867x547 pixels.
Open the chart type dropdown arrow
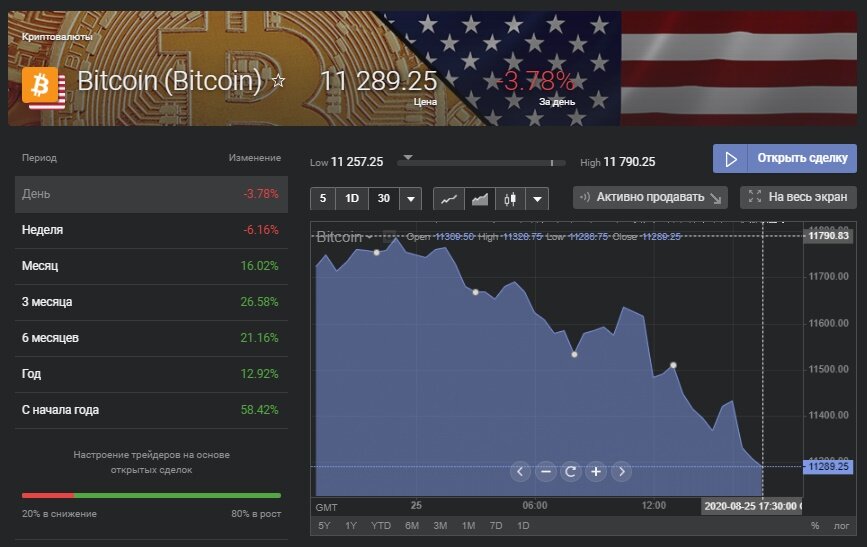click(x=538, y=198)
